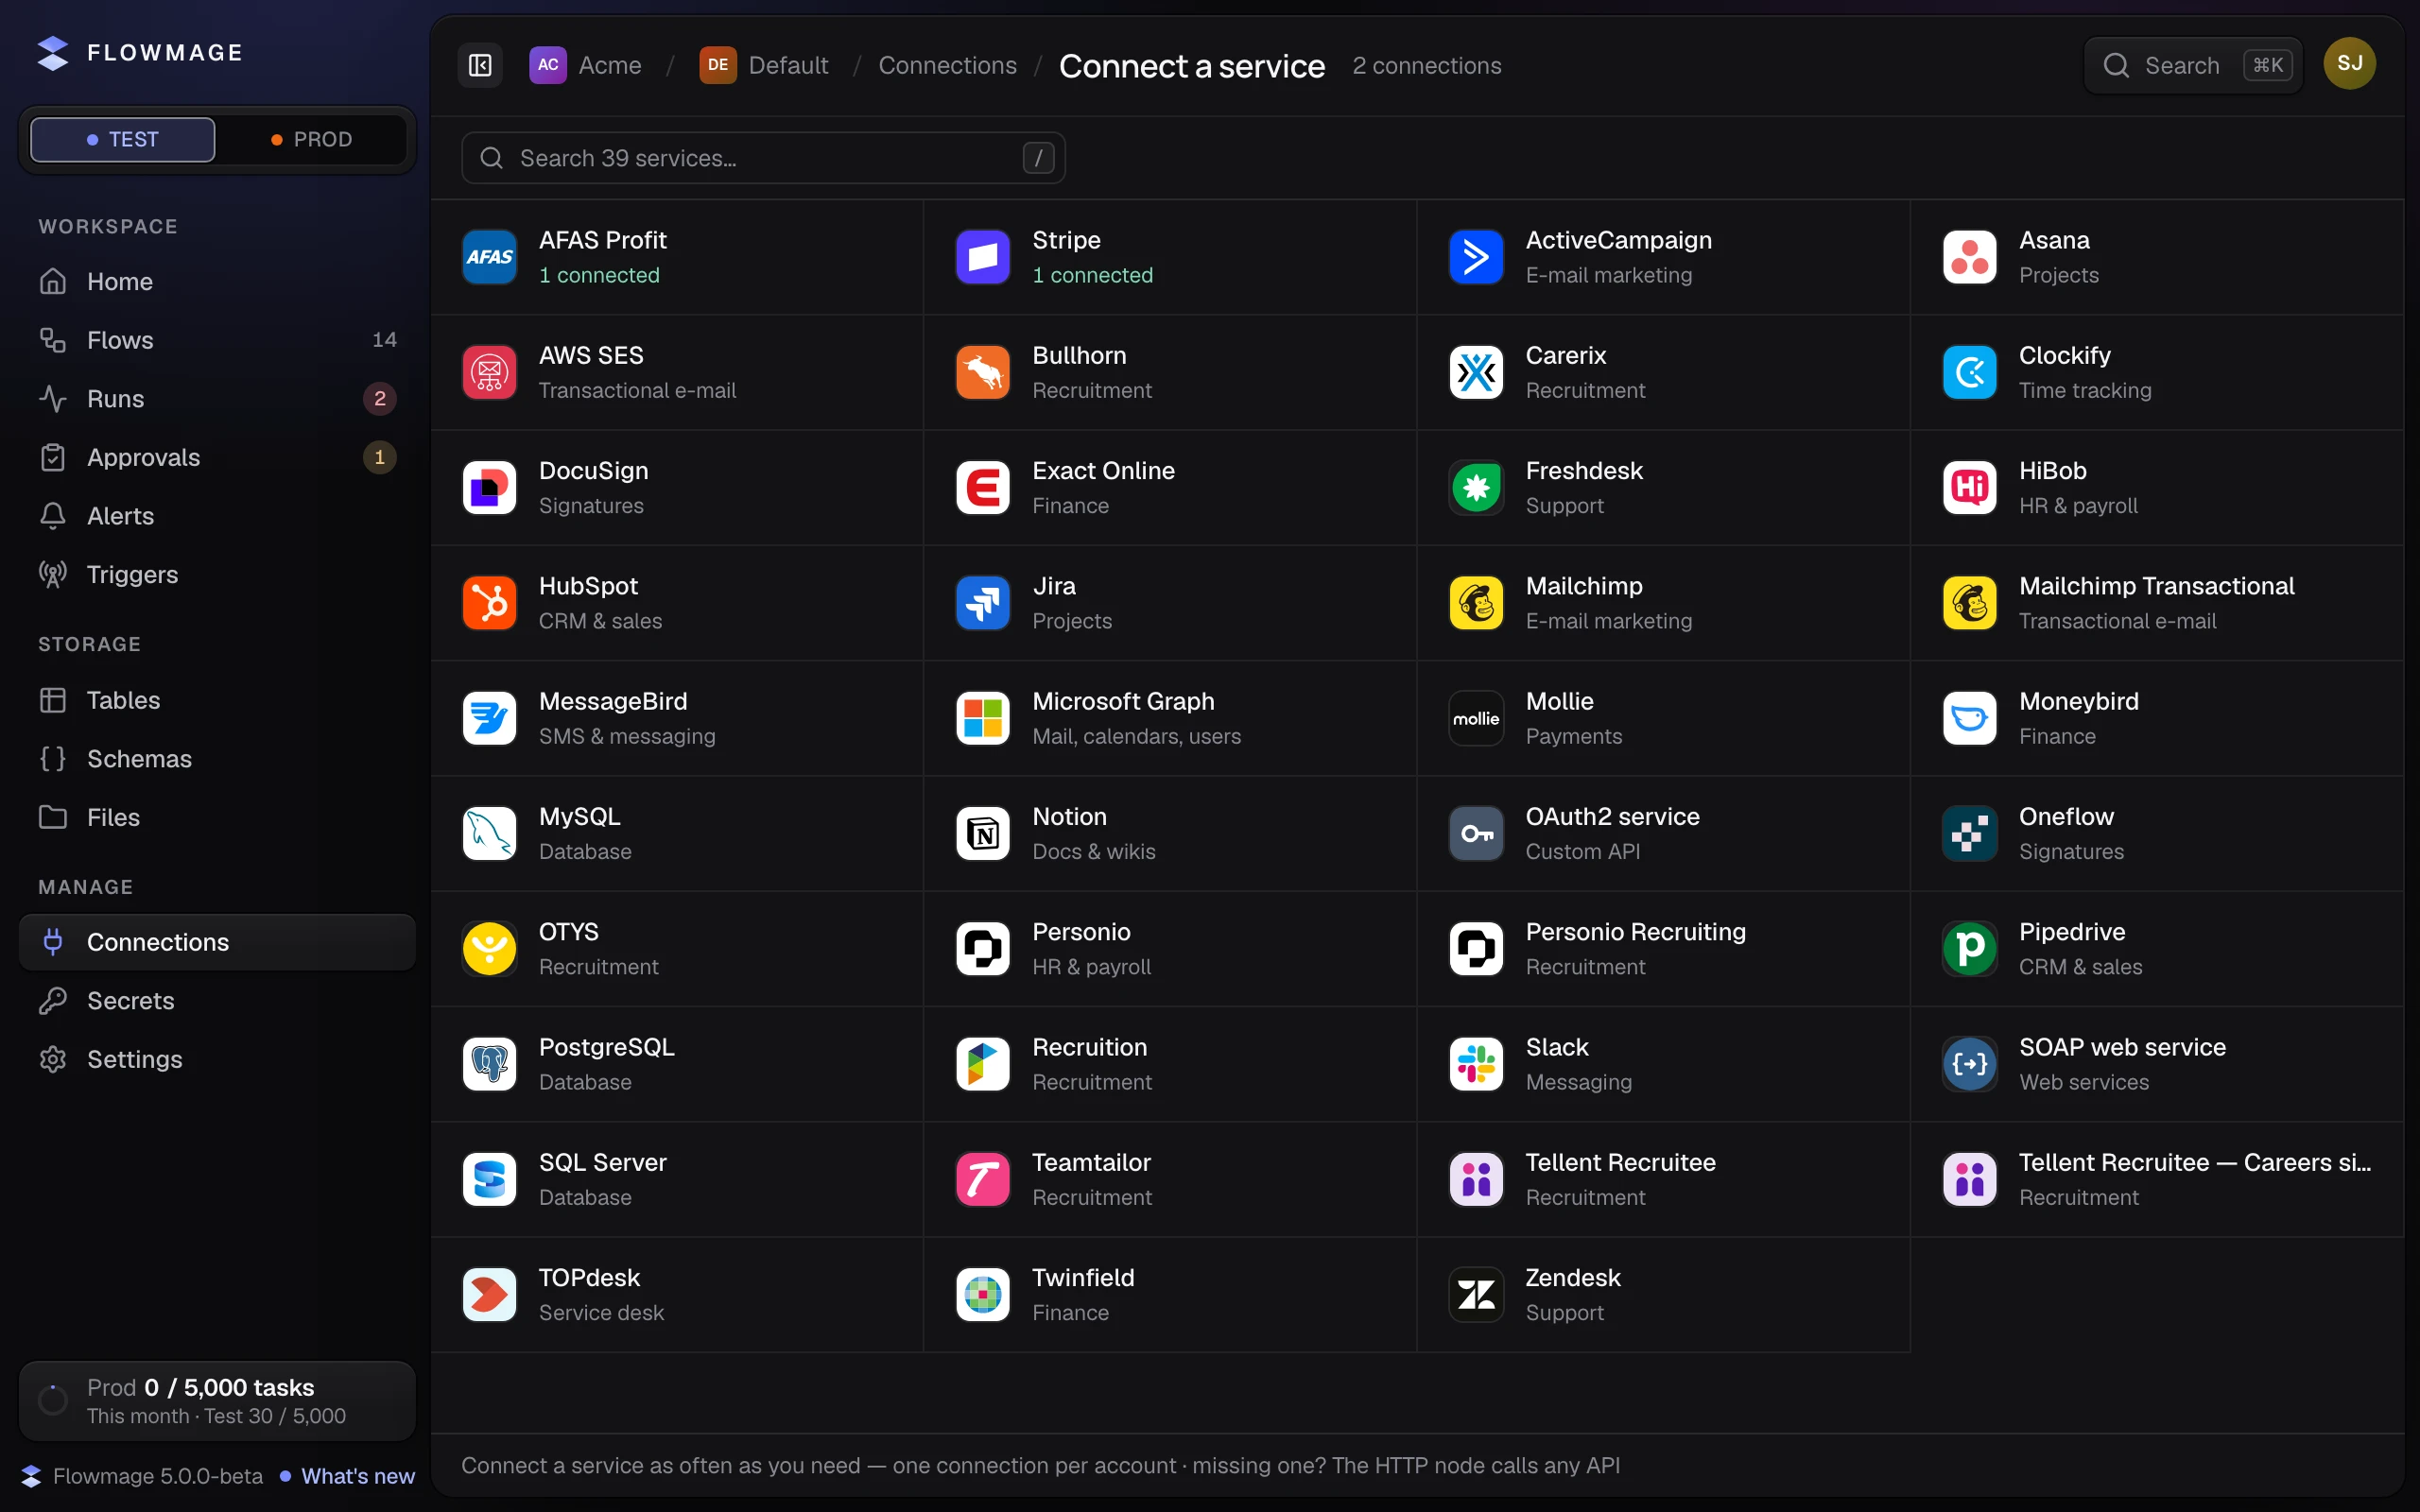Switch to the TEST environment
This screenshot has height=1512, width=2420.
coord(123,139)
